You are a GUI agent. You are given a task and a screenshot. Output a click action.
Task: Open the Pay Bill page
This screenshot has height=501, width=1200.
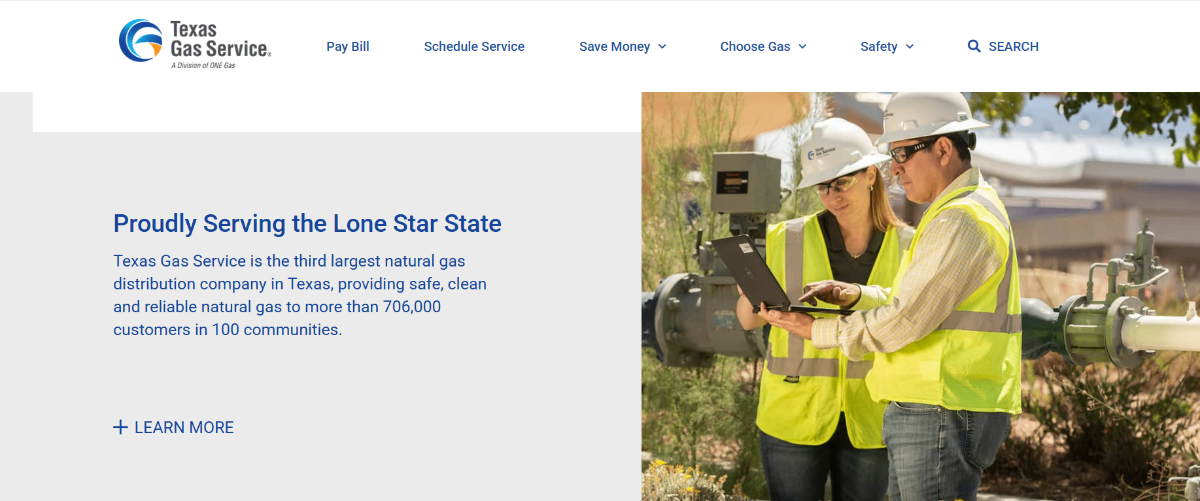(x=348, y=47)
